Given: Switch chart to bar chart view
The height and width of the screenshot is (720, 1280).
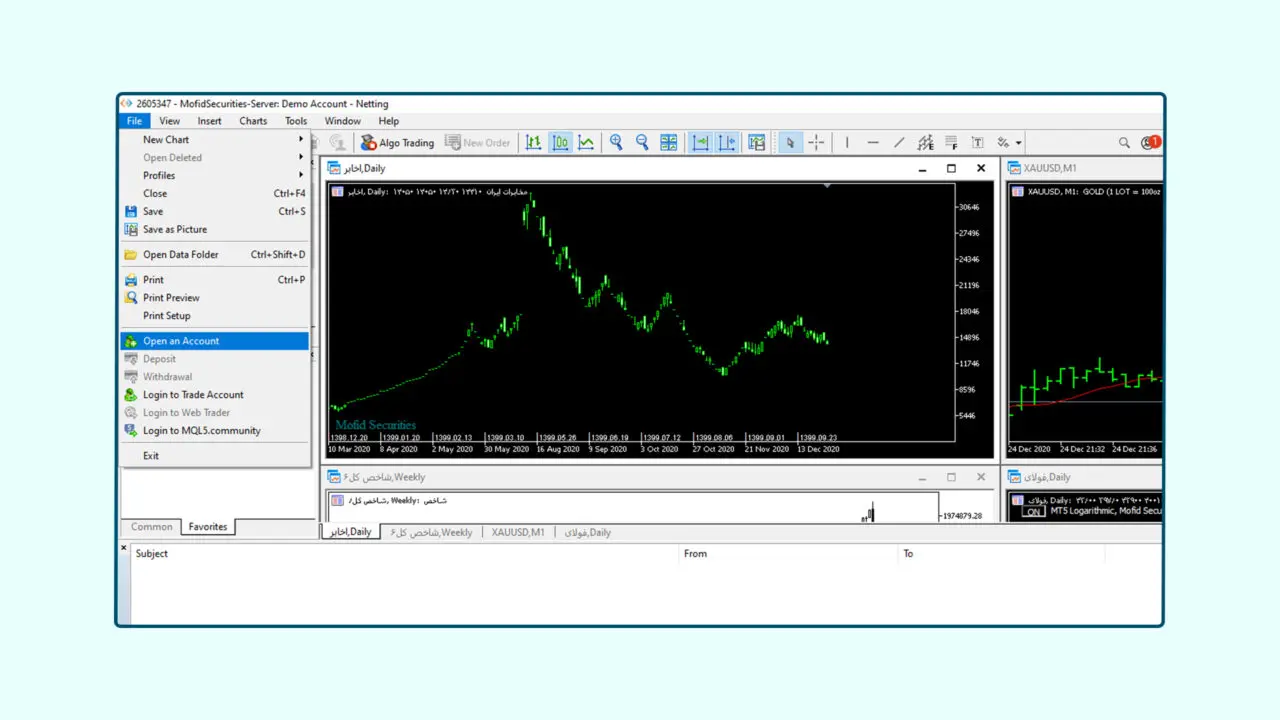Looking at the screenshot, I should coord(534,143).
